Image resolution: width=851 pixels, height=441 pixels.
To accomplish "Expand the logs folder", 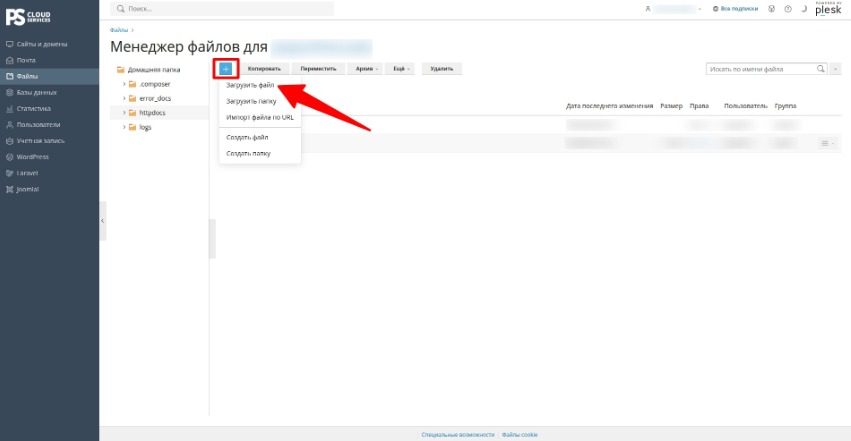I will pyautogui.click(x=124, y=127).
